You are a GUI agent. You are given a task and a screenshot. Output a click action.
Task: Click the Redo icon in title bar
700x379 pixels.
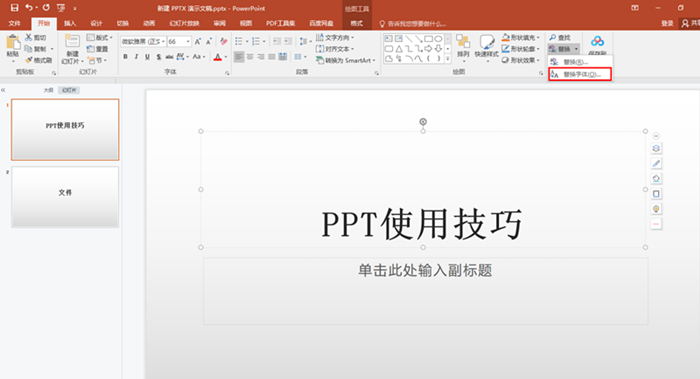46,8
